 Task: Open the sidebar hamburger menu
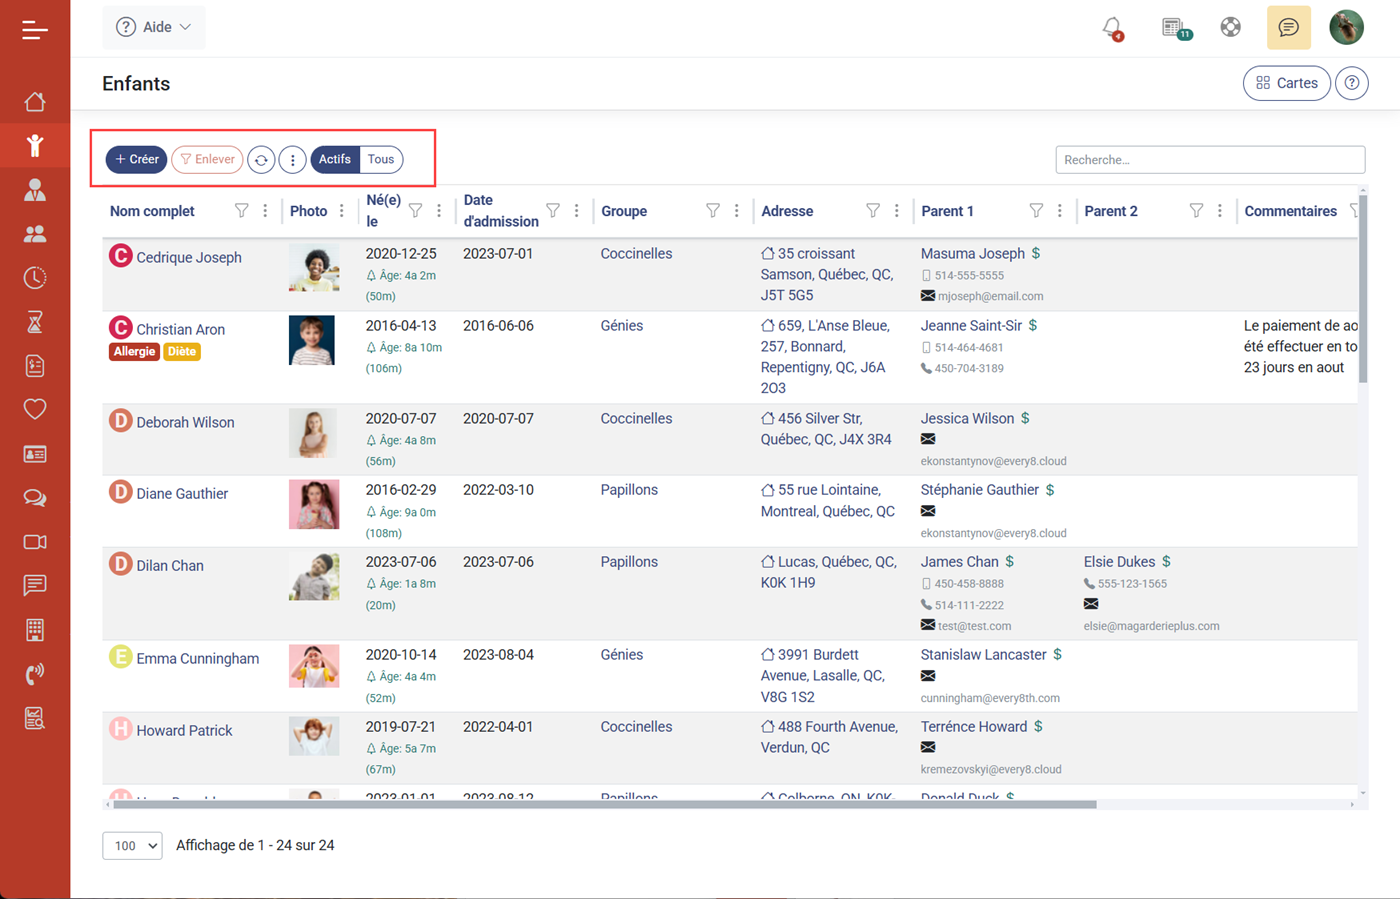pos(35,29)
